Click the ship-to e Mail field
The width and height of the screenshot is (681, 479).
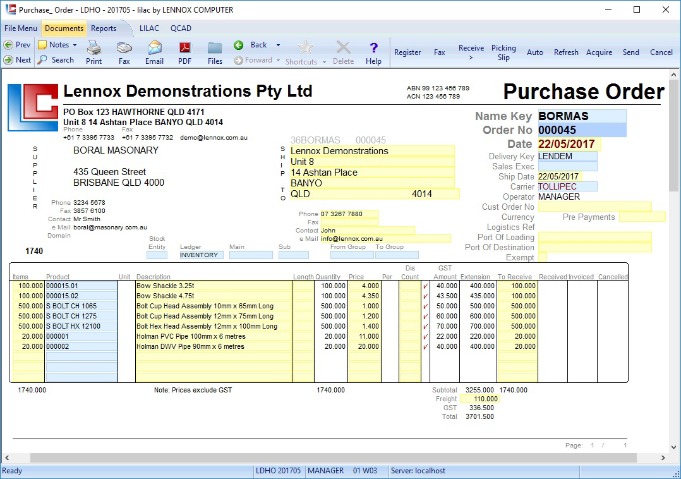[385, 238]
